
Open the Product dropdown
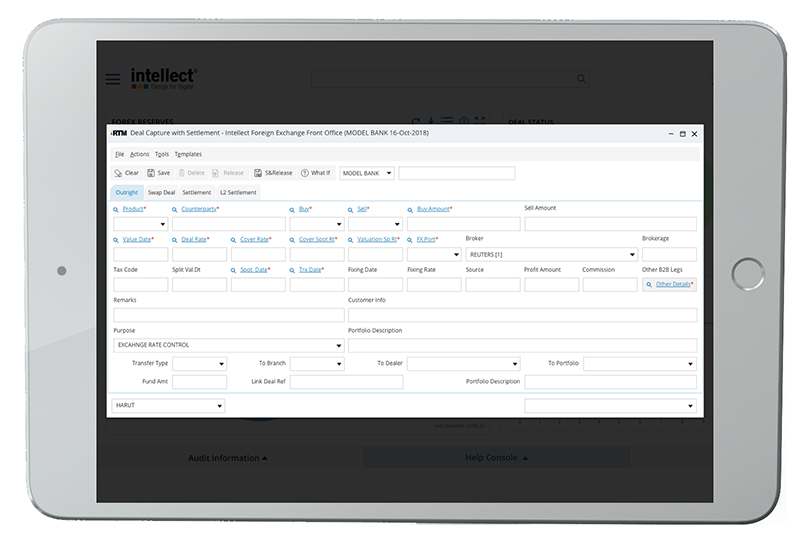(x=140, y=224)
